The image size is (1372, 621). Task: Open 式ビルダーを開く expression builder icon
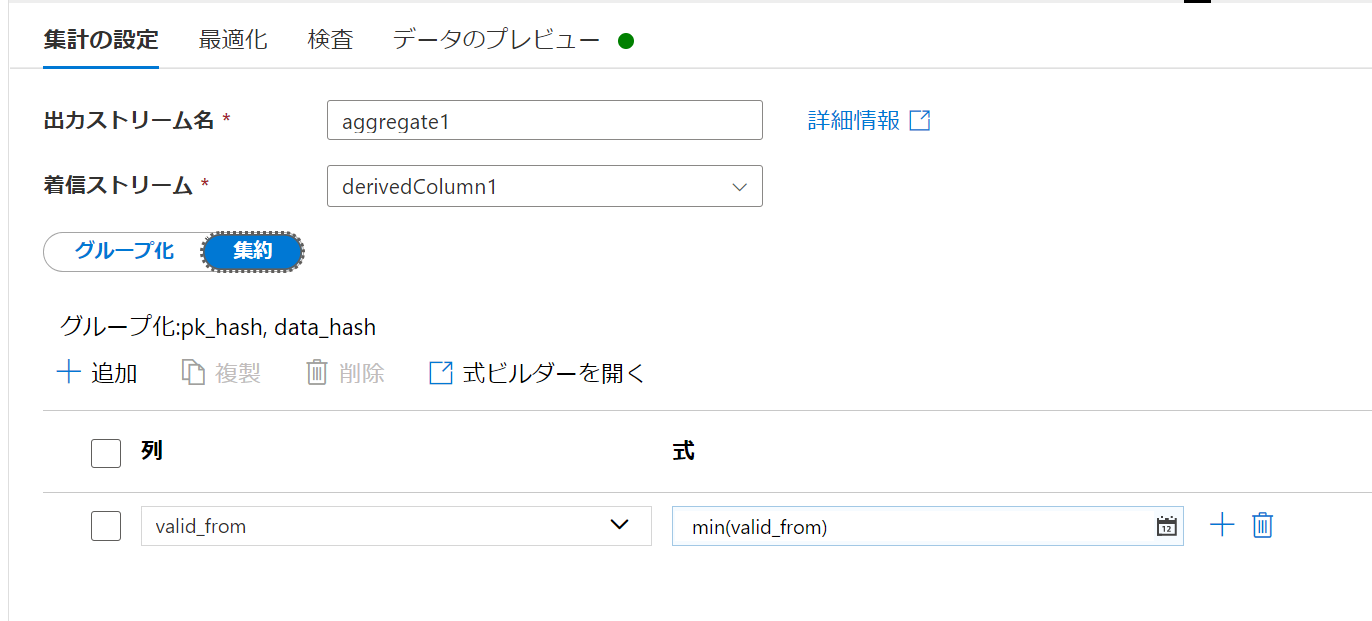pyautogui.click(x=441, y=373)
